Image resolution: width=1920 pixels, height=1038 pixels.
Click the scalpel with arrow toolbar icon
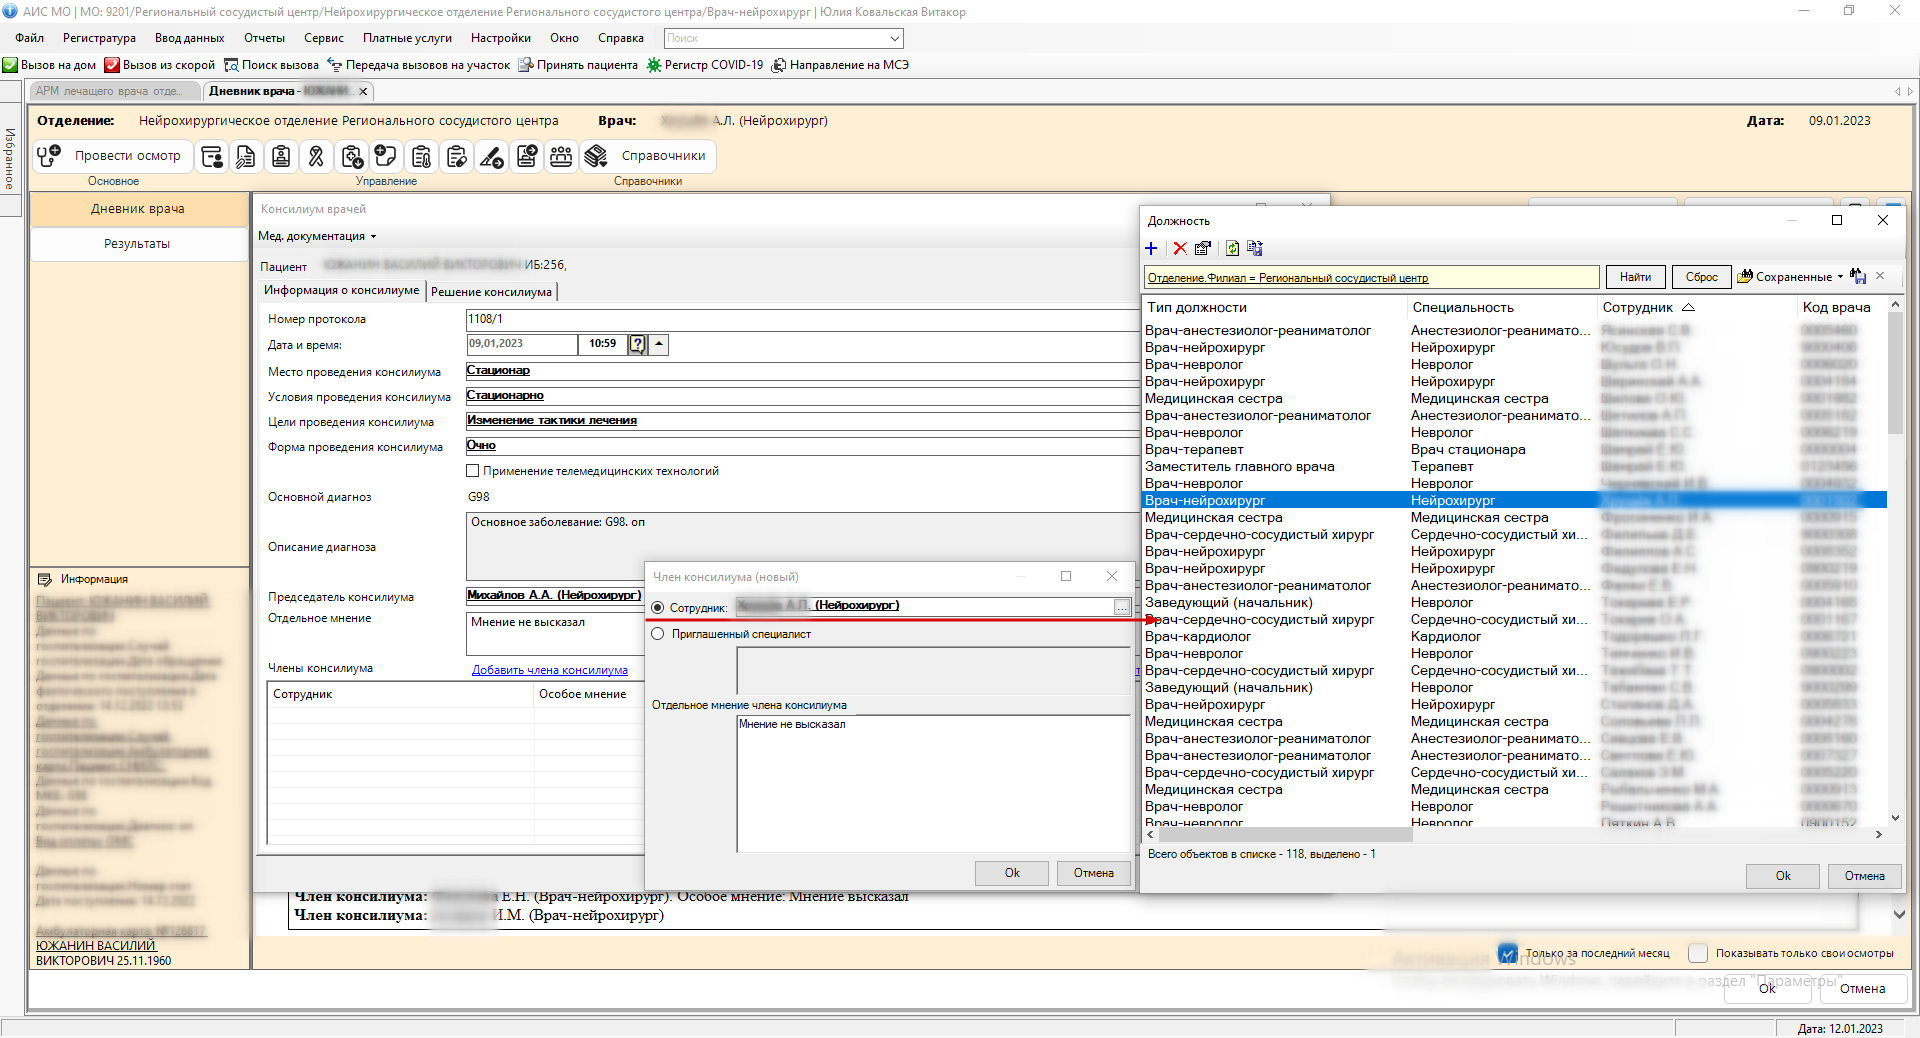click(x=491, y=156)
